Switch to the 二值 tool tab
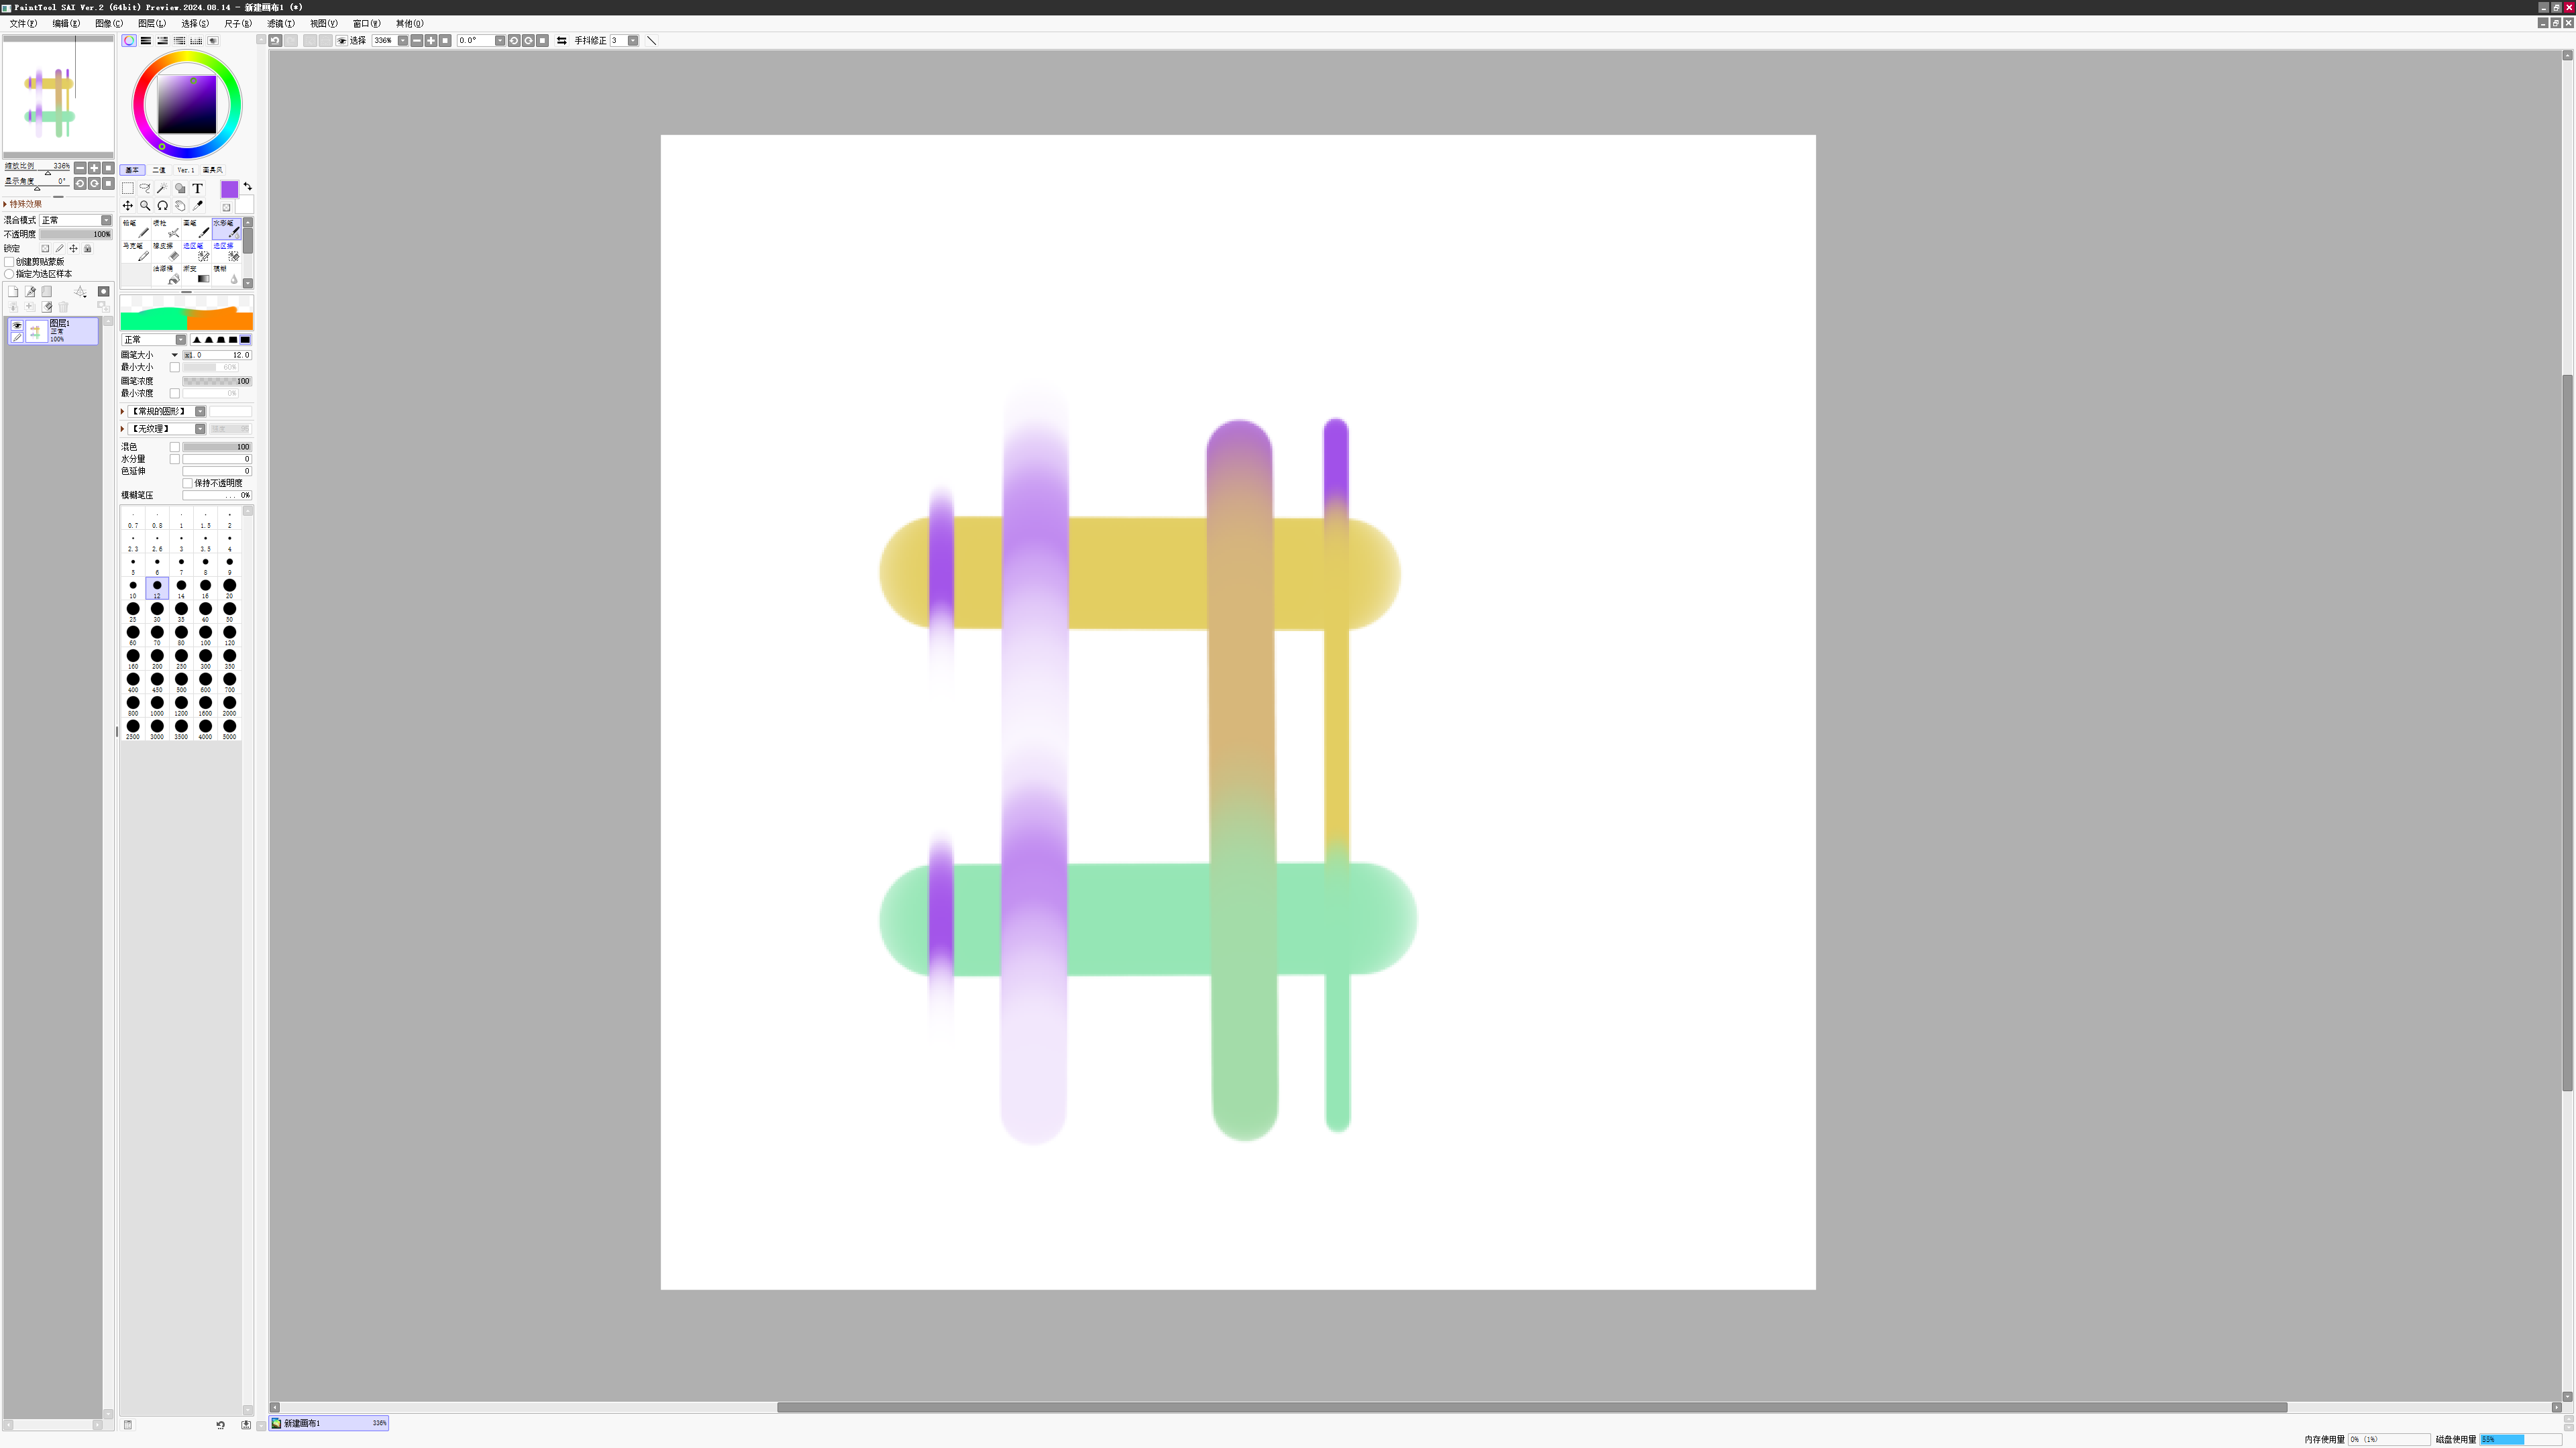 [159, 170]
